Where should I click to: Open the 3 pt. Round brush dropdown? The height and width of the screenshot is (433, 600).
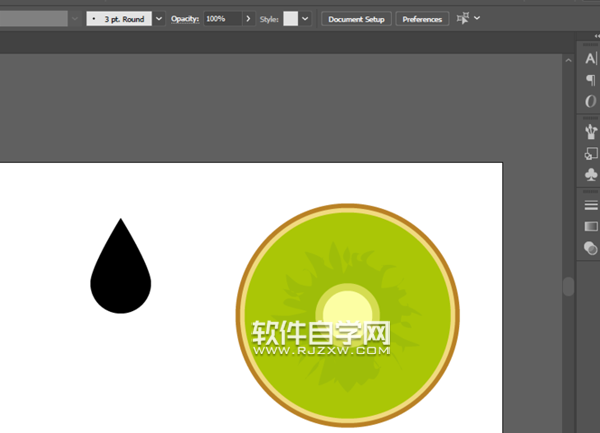click(119, 19)
